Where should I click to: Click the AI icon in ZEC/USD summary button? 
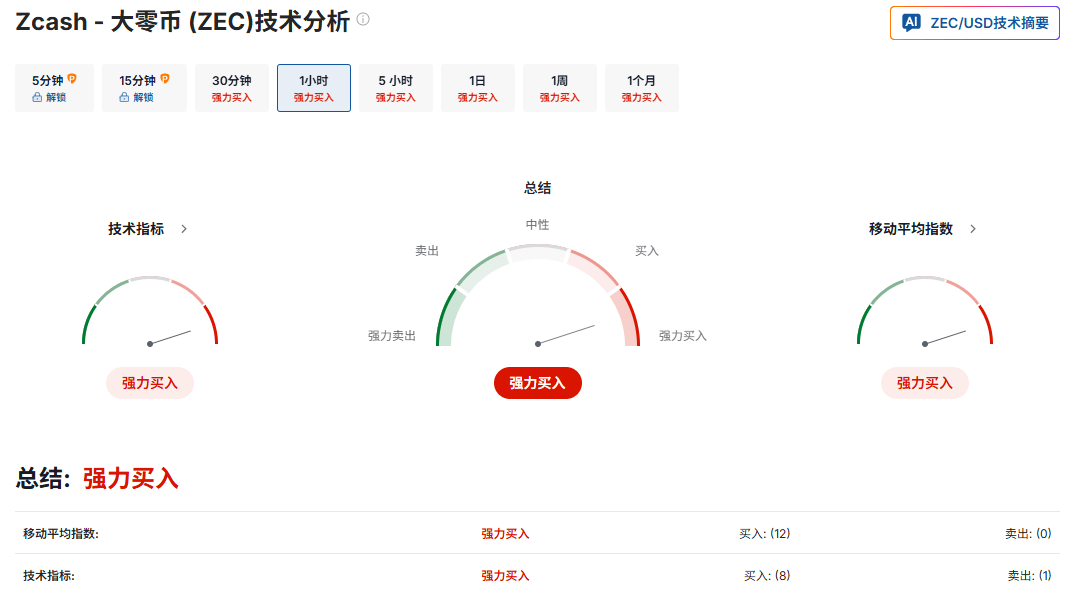(912, 23)
